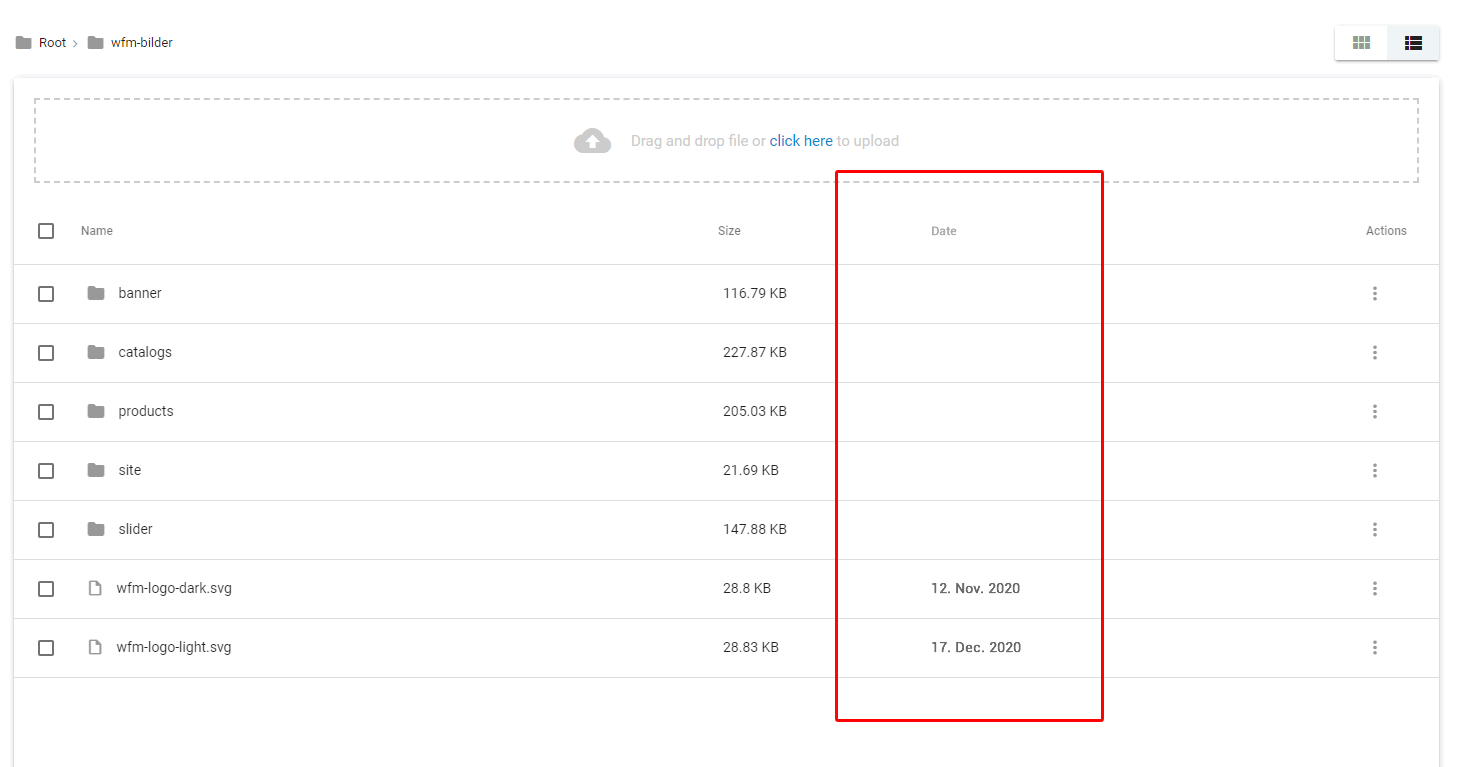This screenshot has width=1457, height=767.
Task: Select wfm-bilder in the breadcrumb
Action: click(x=142, y=43)
